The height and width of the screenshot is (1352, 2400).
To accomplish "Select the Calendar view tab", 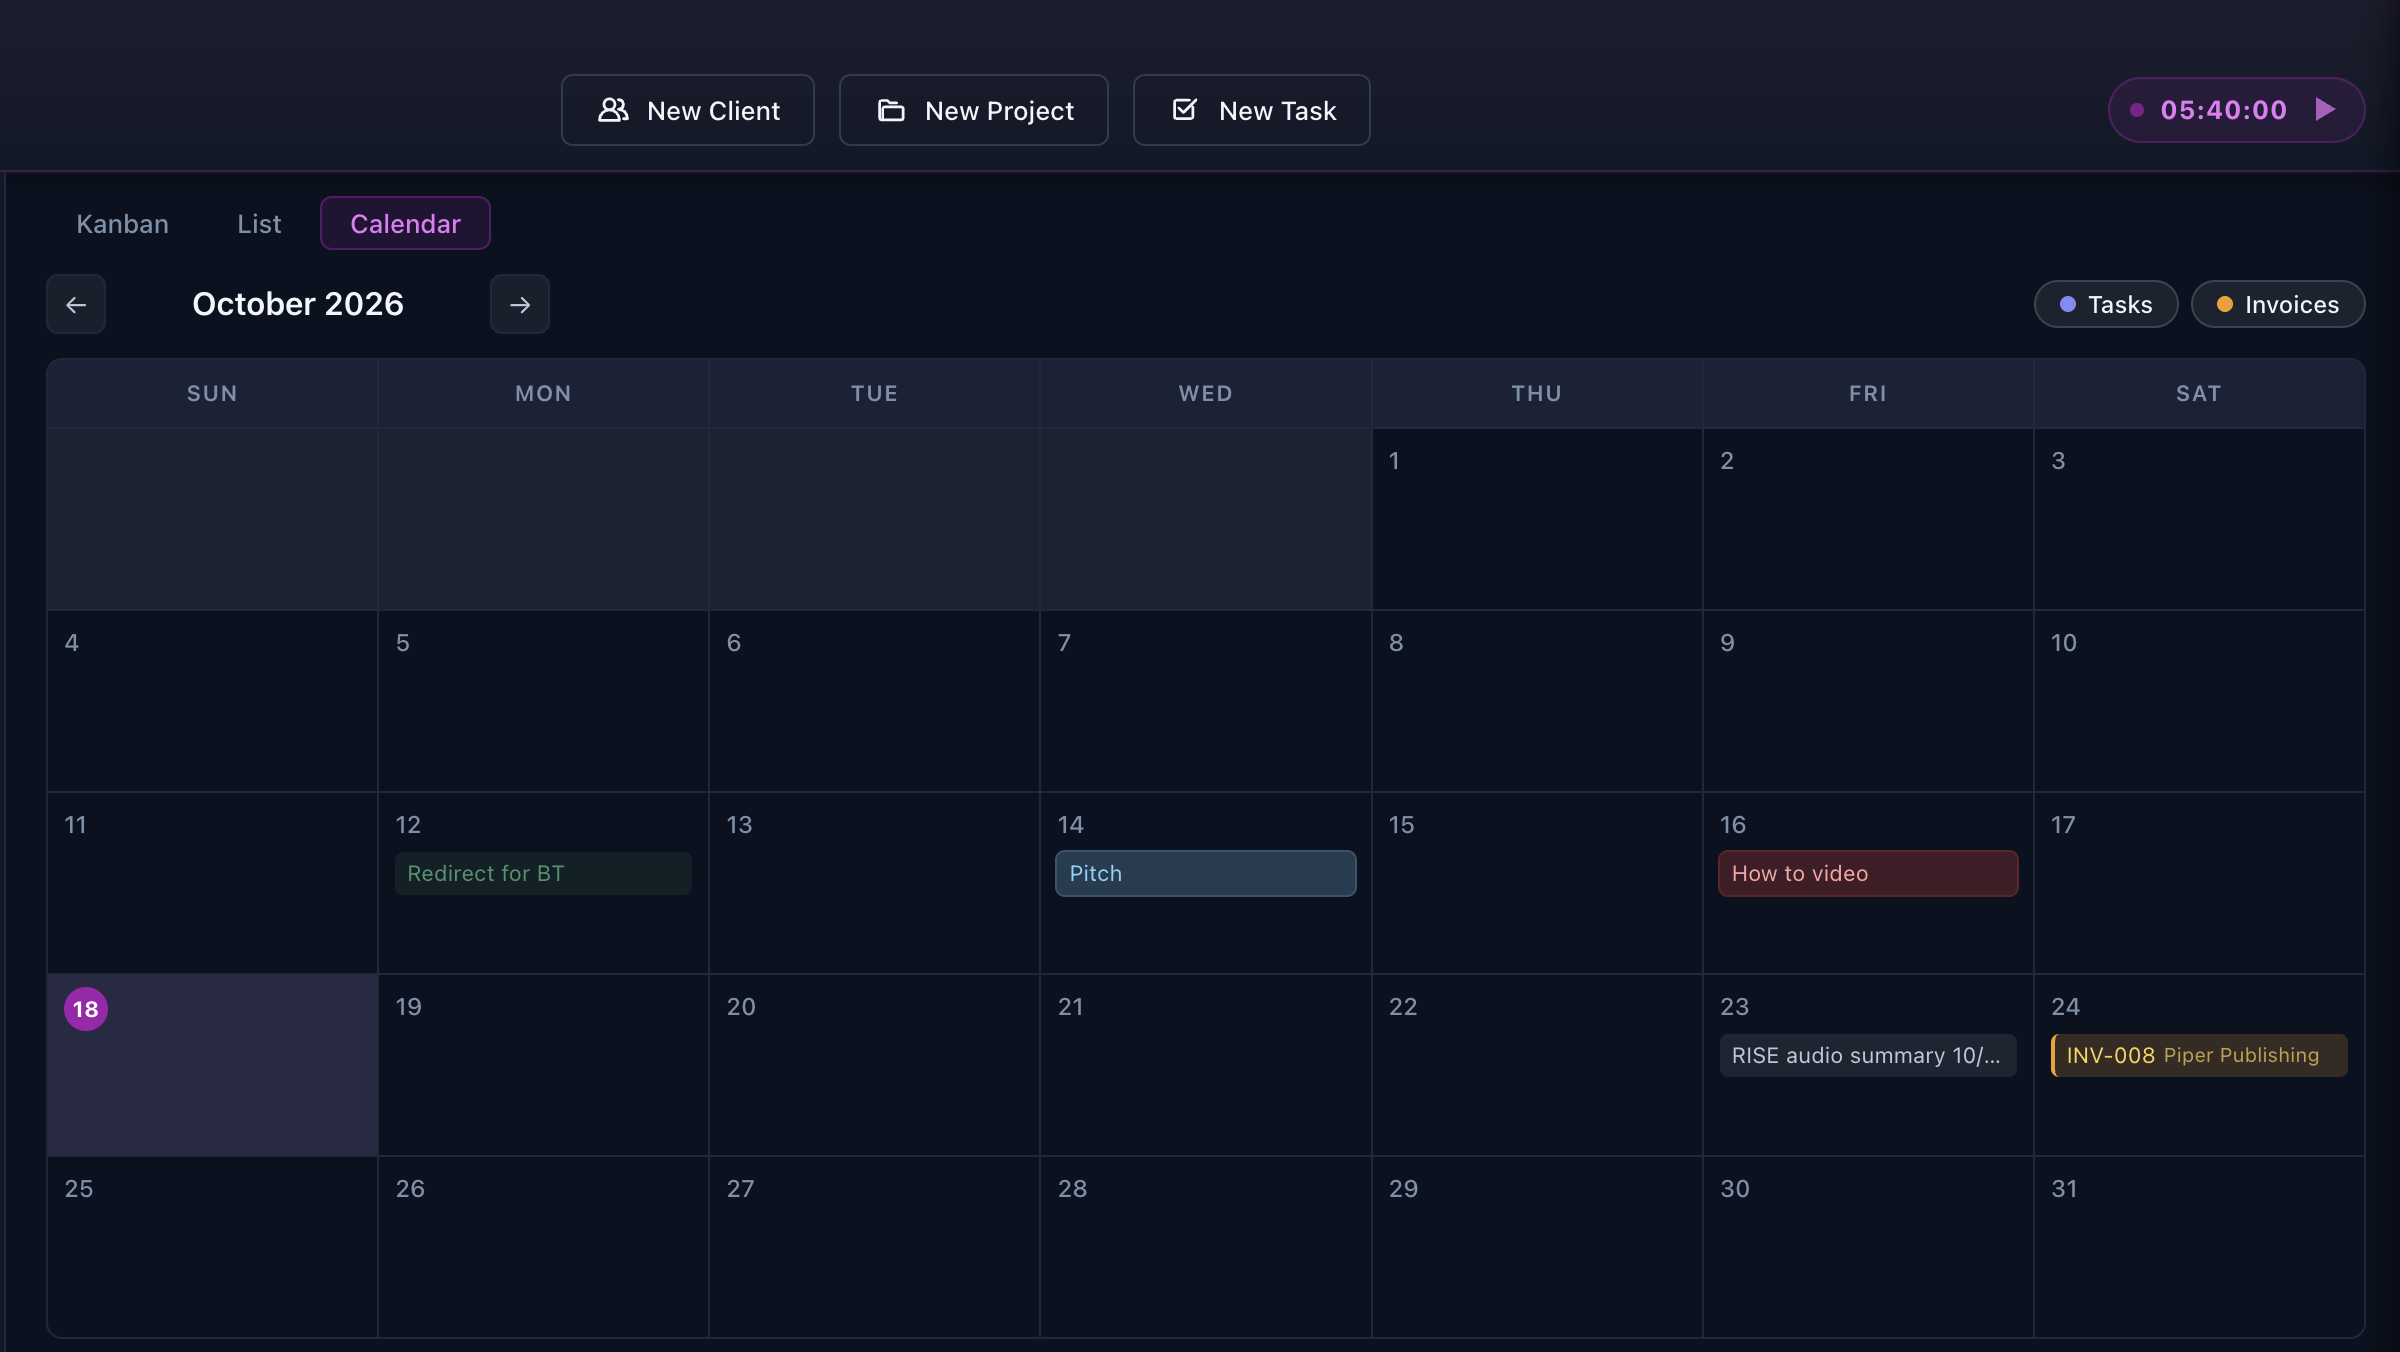I will pos(405,223).
